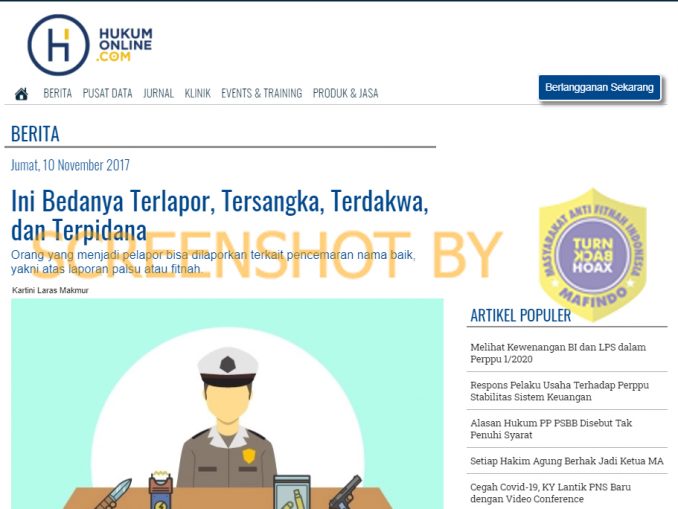
Task: Click article subtitle about pelapor pencemaran nama baik
Action: click(x=213, y=262)
